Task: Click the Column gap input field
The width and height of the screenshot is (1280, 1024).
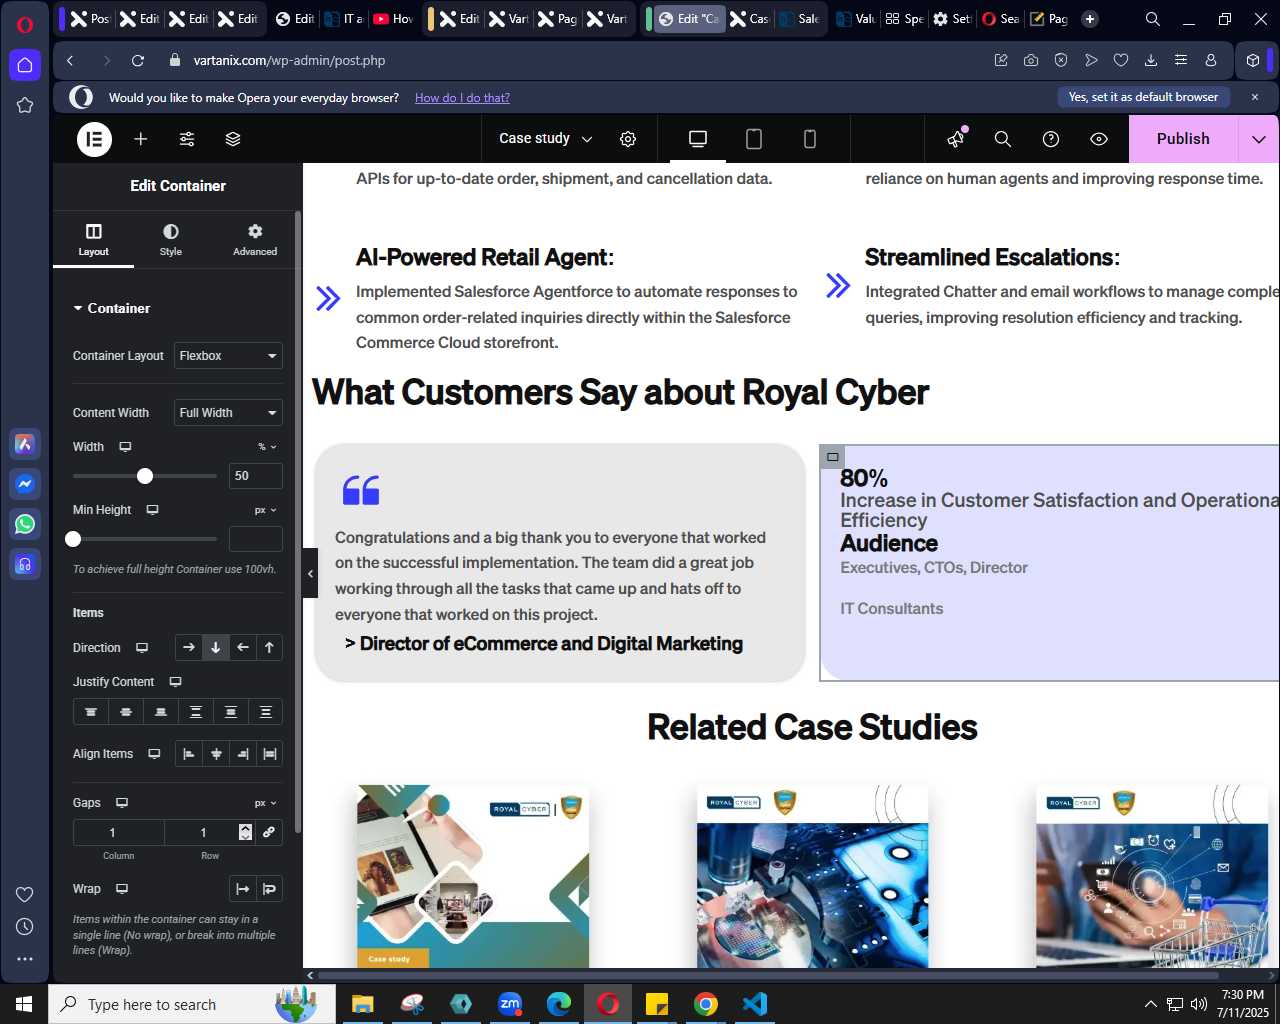Action: coord(118,832)
